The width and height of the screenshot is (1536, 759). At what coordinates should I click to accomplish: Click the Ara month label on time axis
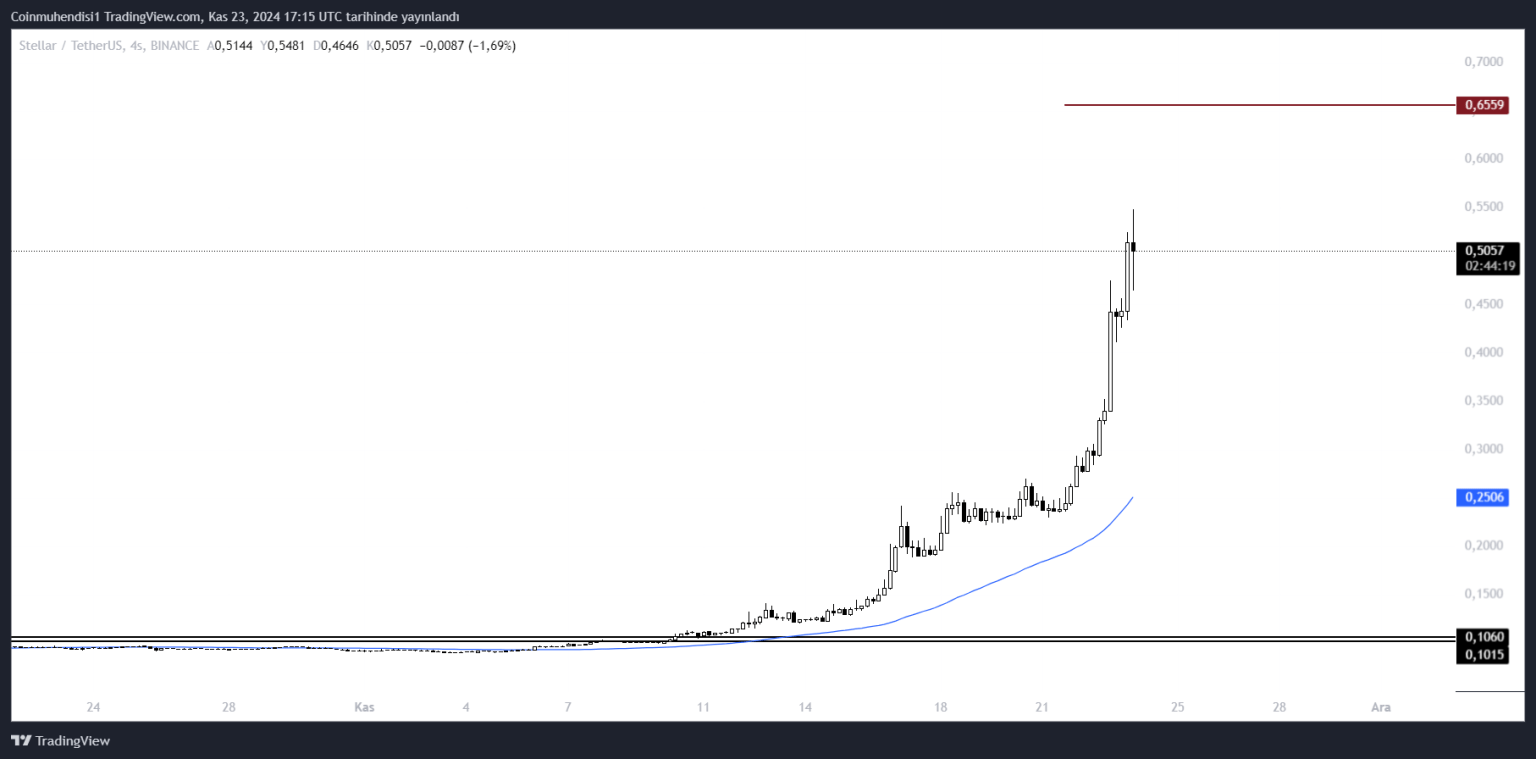click(1381, 707)
